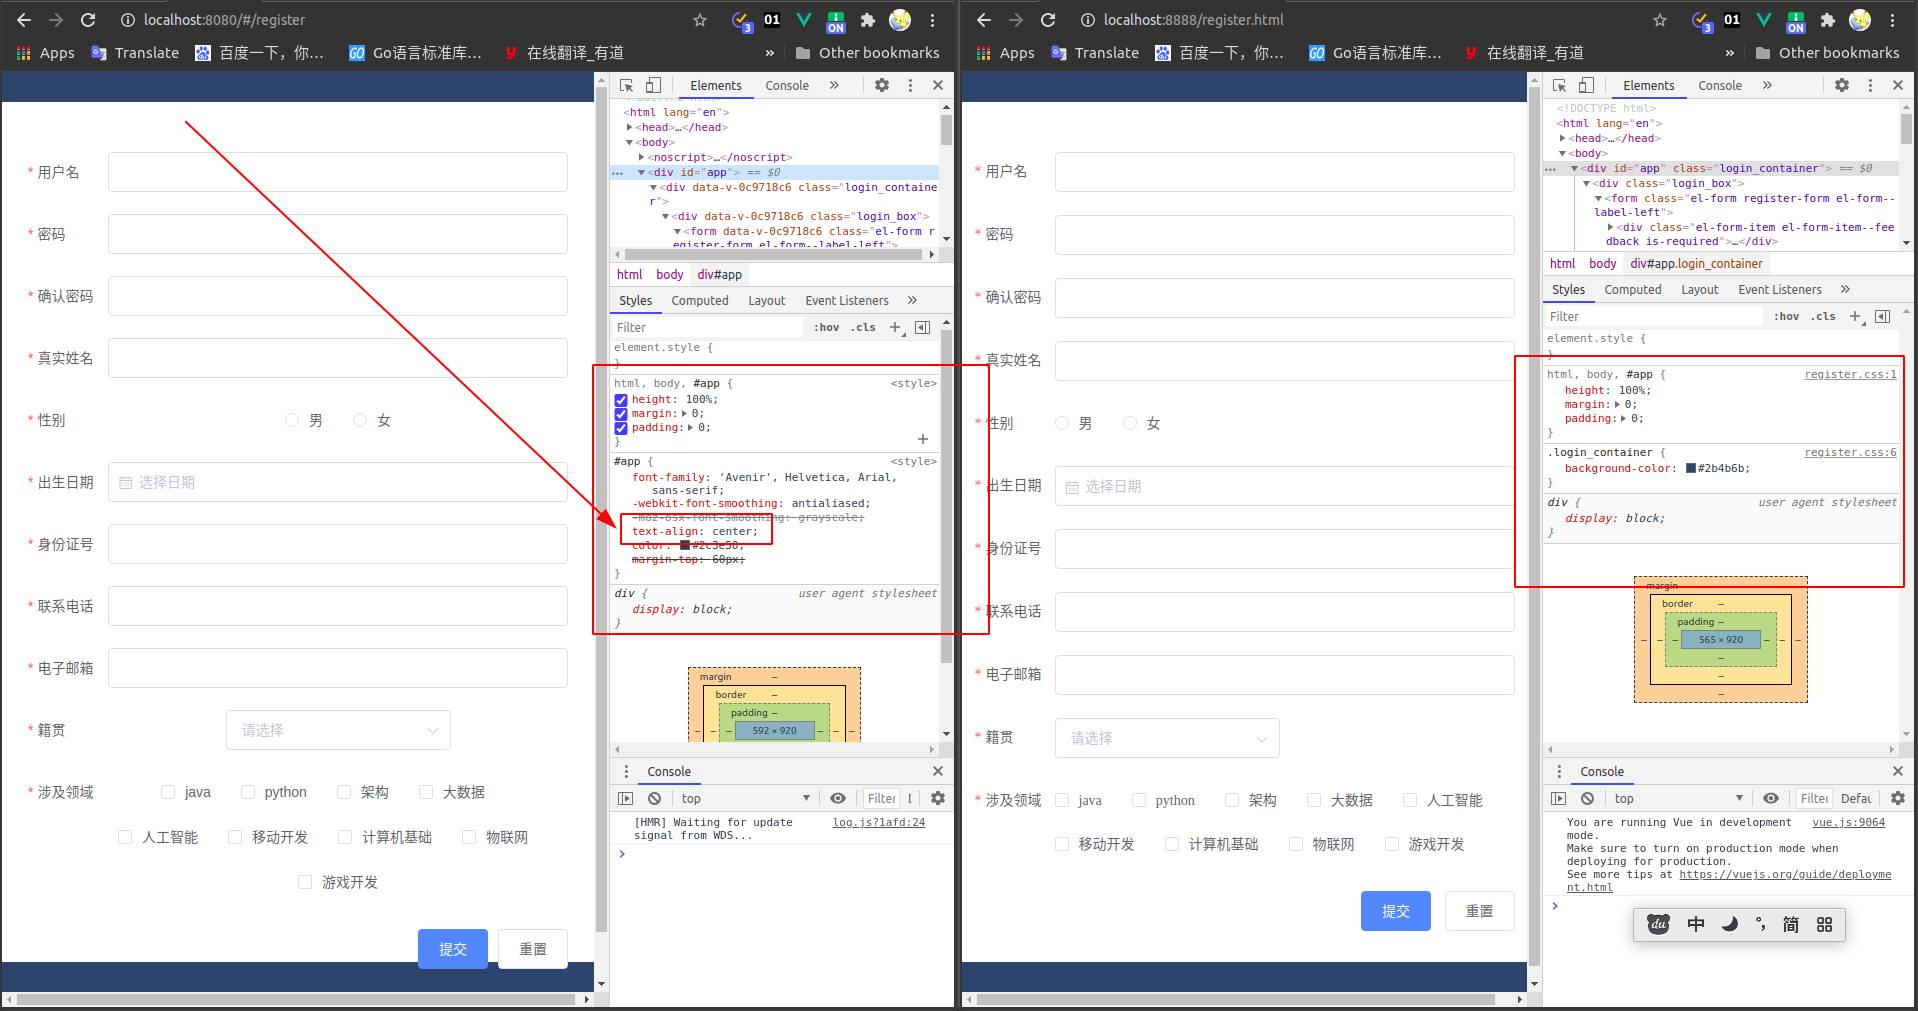The height and width of the screenshot is (1011, 1918).
Task: Click 重置 button in left form
Action: (533, 949)
